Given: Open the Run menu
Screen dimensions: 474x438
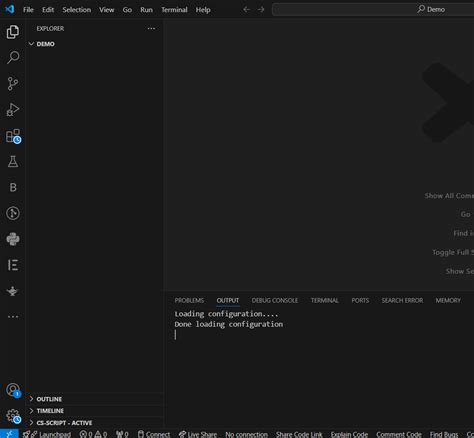Looking at the screenshot, I should 146,10.
